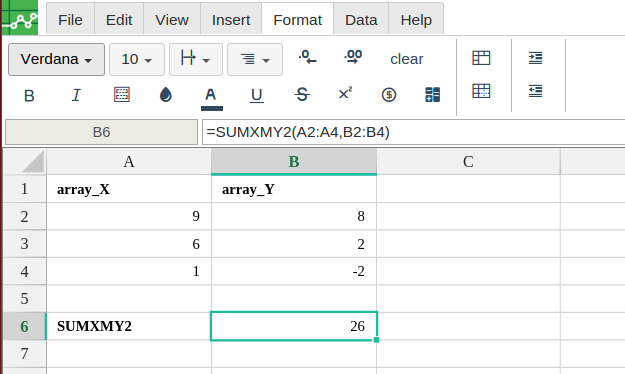Open the Data menu tab
625x374 pixels.
click(x=361, y=20)
